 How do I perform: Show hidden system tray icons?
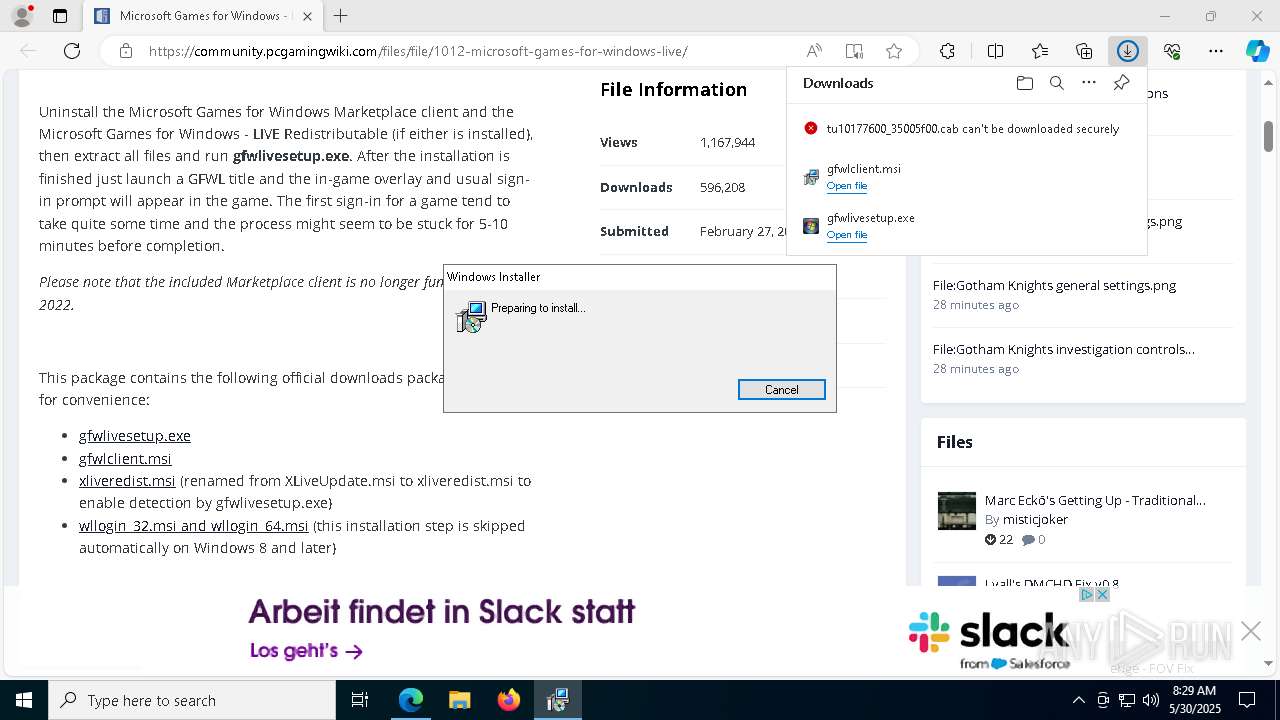tap(1078, 700)
